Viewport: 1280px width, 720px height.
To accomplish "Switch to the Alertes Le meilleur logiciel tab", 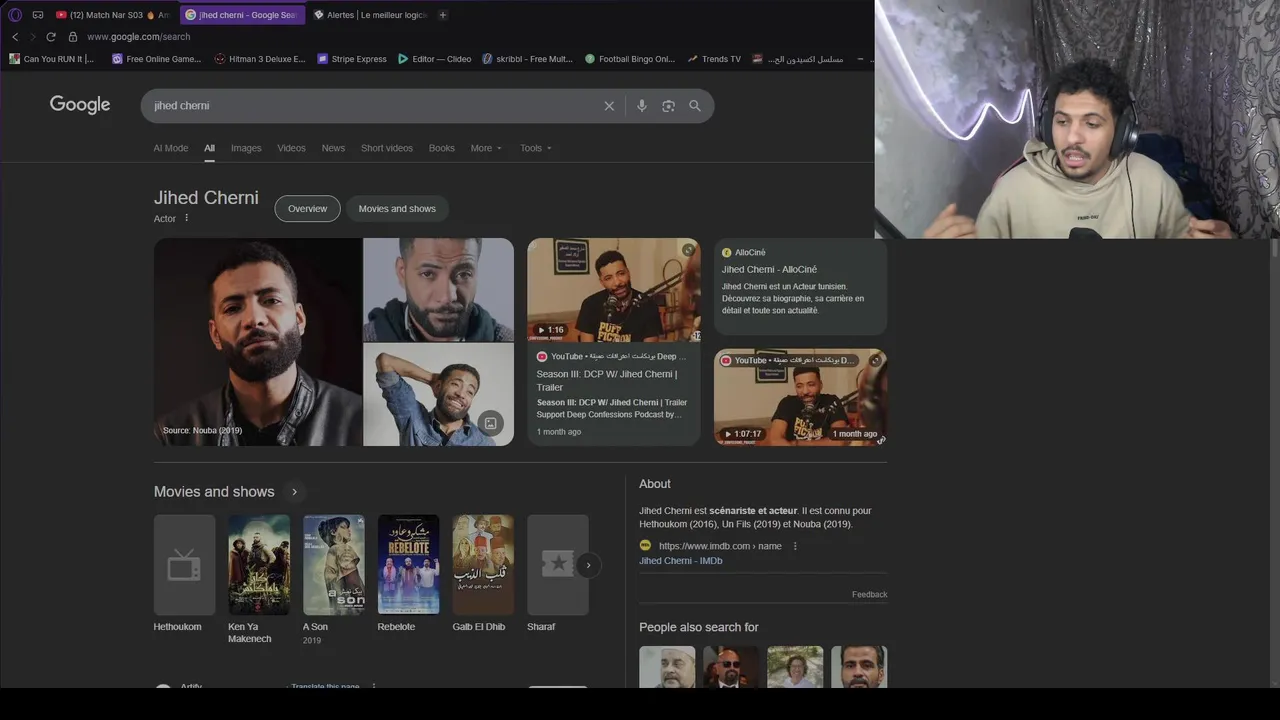I will [x=370, y=15].
